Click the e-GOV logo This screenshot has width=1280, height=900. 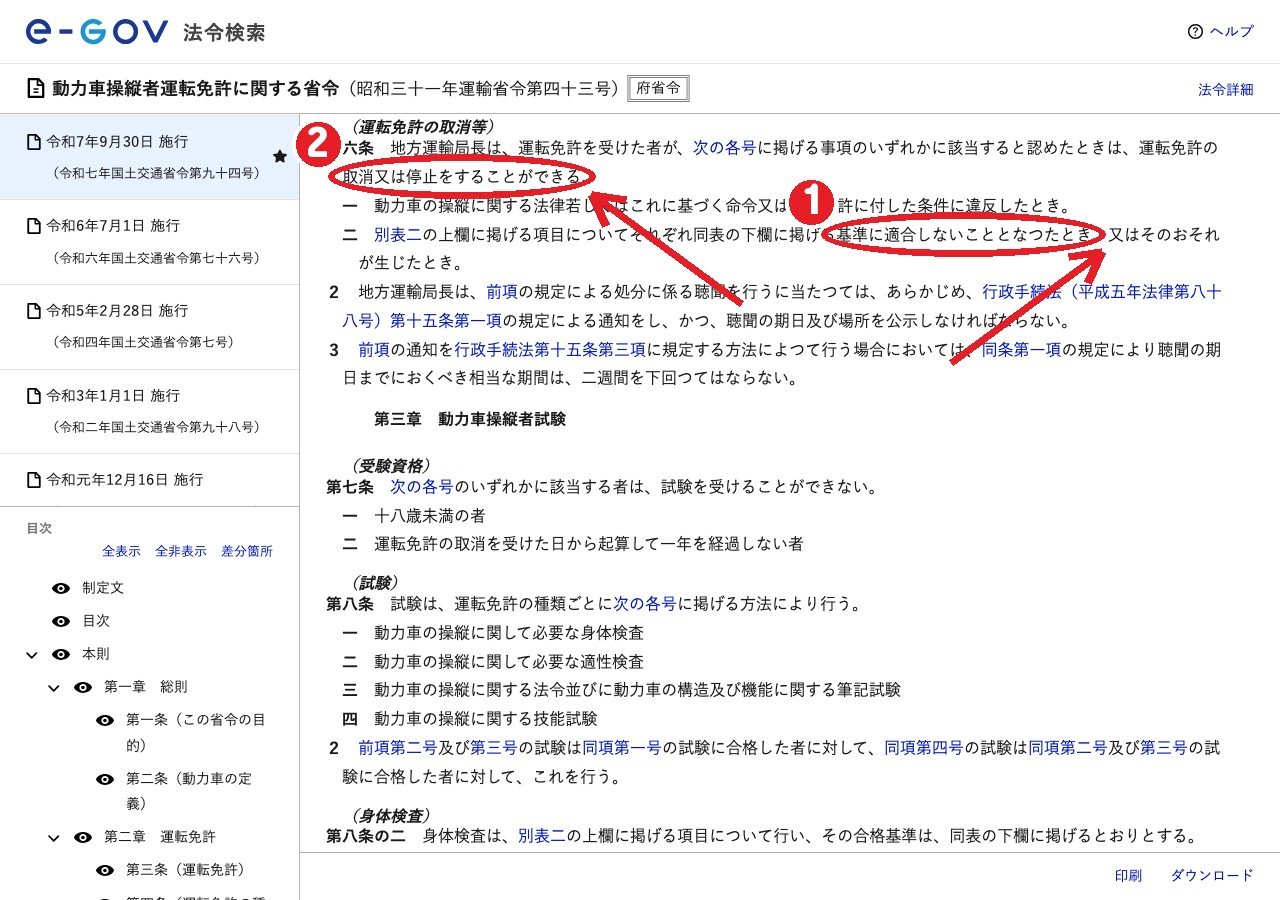point(97,32)
